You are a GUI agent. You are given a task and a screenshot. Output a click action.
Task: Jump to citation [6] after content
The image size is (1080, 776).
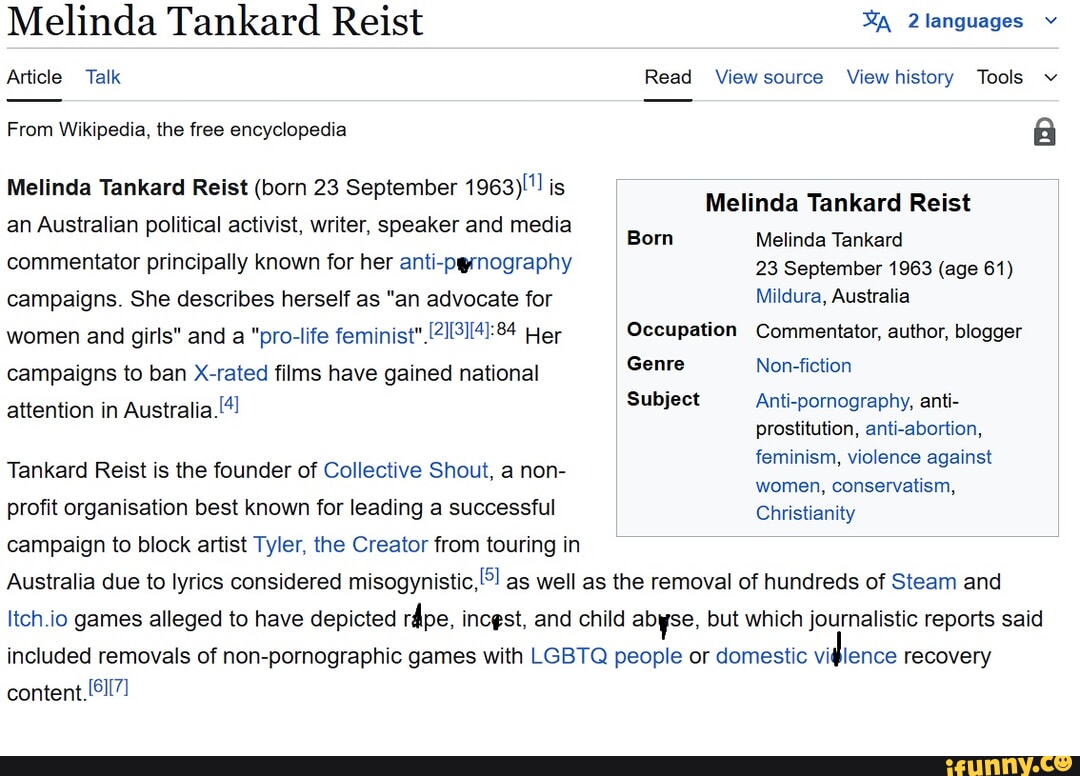[98, 687]
